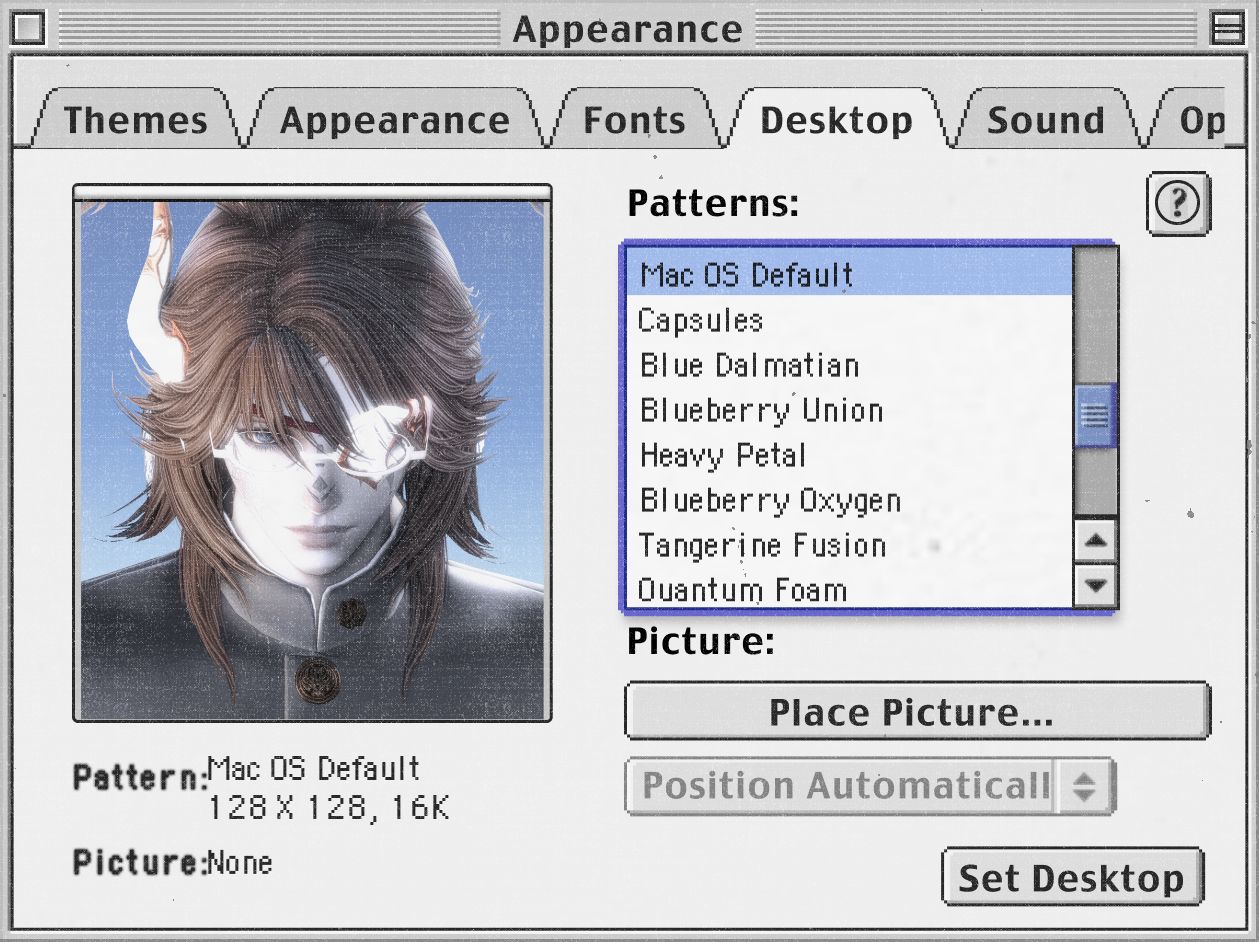This screenshot has width=1259, height=942.
Task: Open the Fonts tab
Action: (634, 120)
